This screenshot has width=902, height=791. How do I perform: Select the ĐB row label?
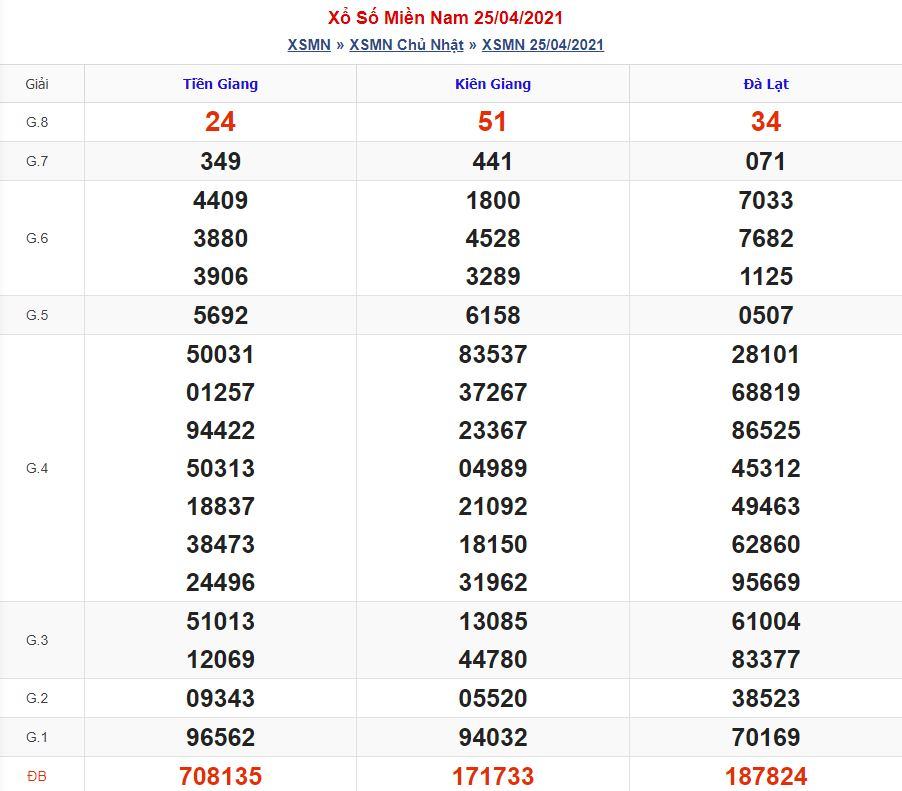coord(37,776)
